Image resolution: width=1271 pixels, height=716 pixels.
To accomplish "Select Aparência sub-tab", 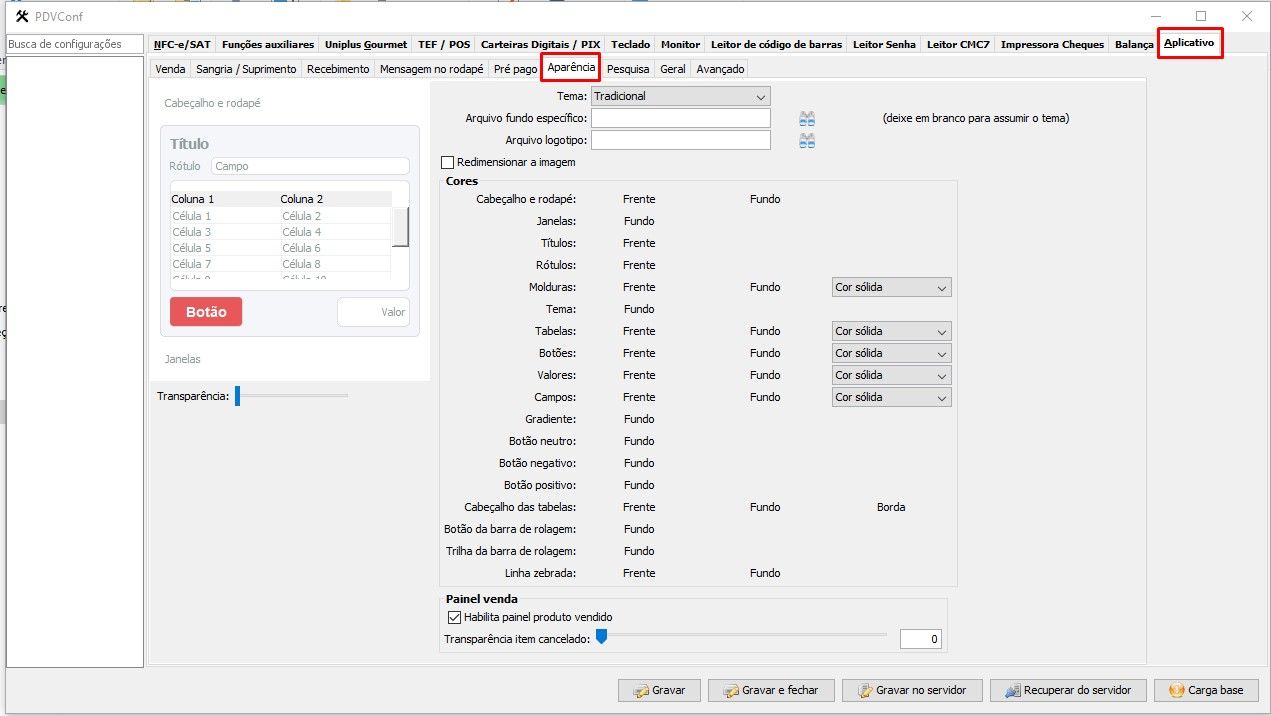I will point(572,68).
